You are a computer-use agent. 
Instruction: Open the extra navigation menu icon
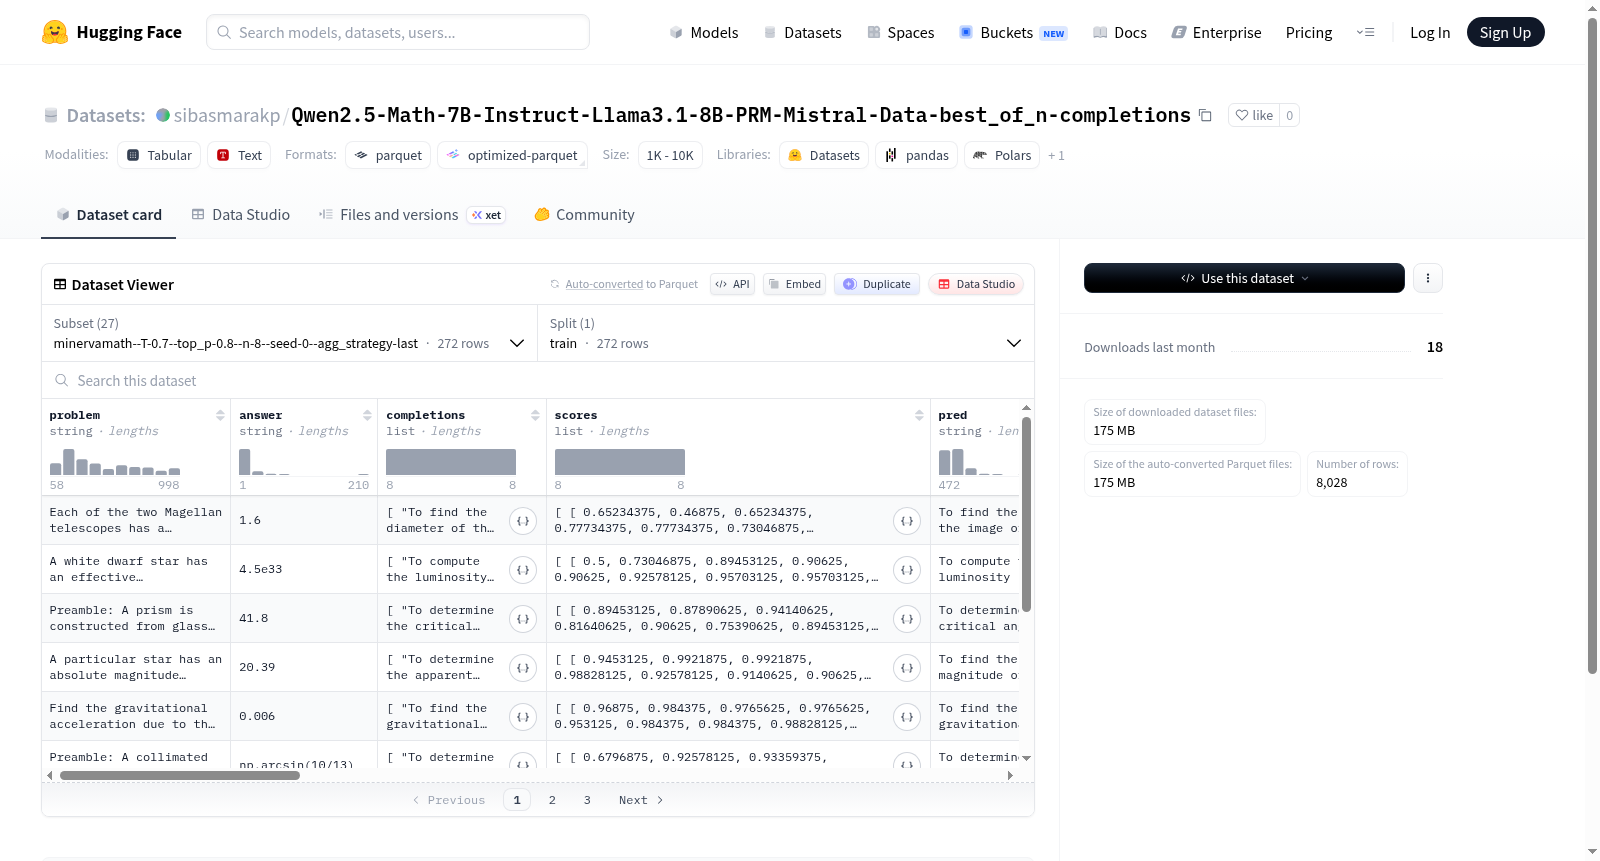click(1365, 32)
